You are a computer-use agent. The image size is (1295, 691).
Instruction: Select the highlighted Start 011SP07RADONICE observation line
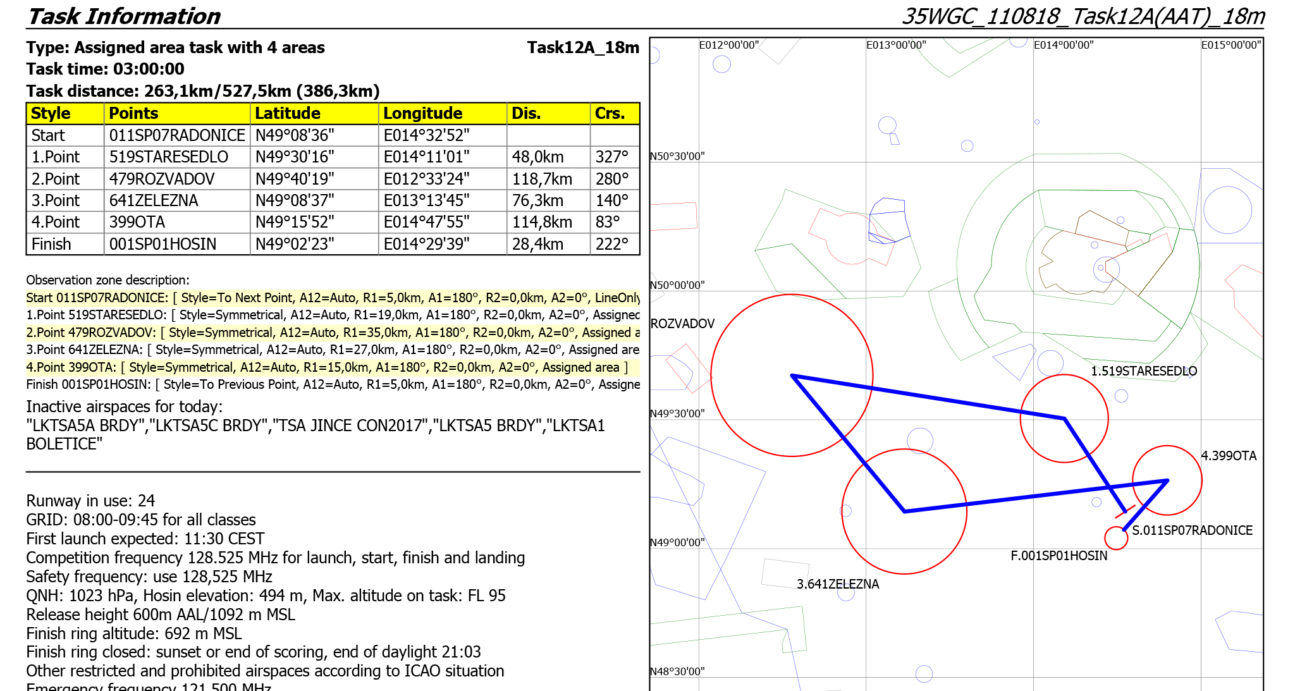[x=332, y=297]
